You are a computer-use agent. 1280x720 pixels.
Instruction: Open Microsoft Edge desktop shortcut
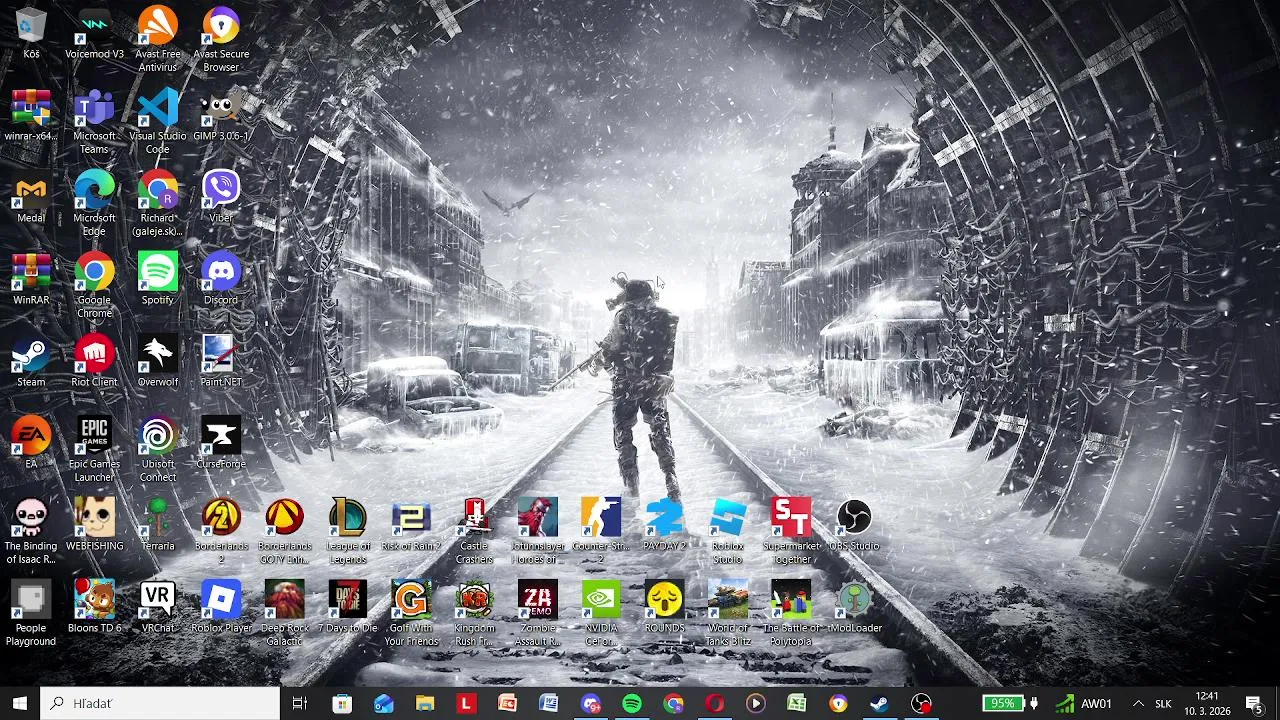click(94, 203)
